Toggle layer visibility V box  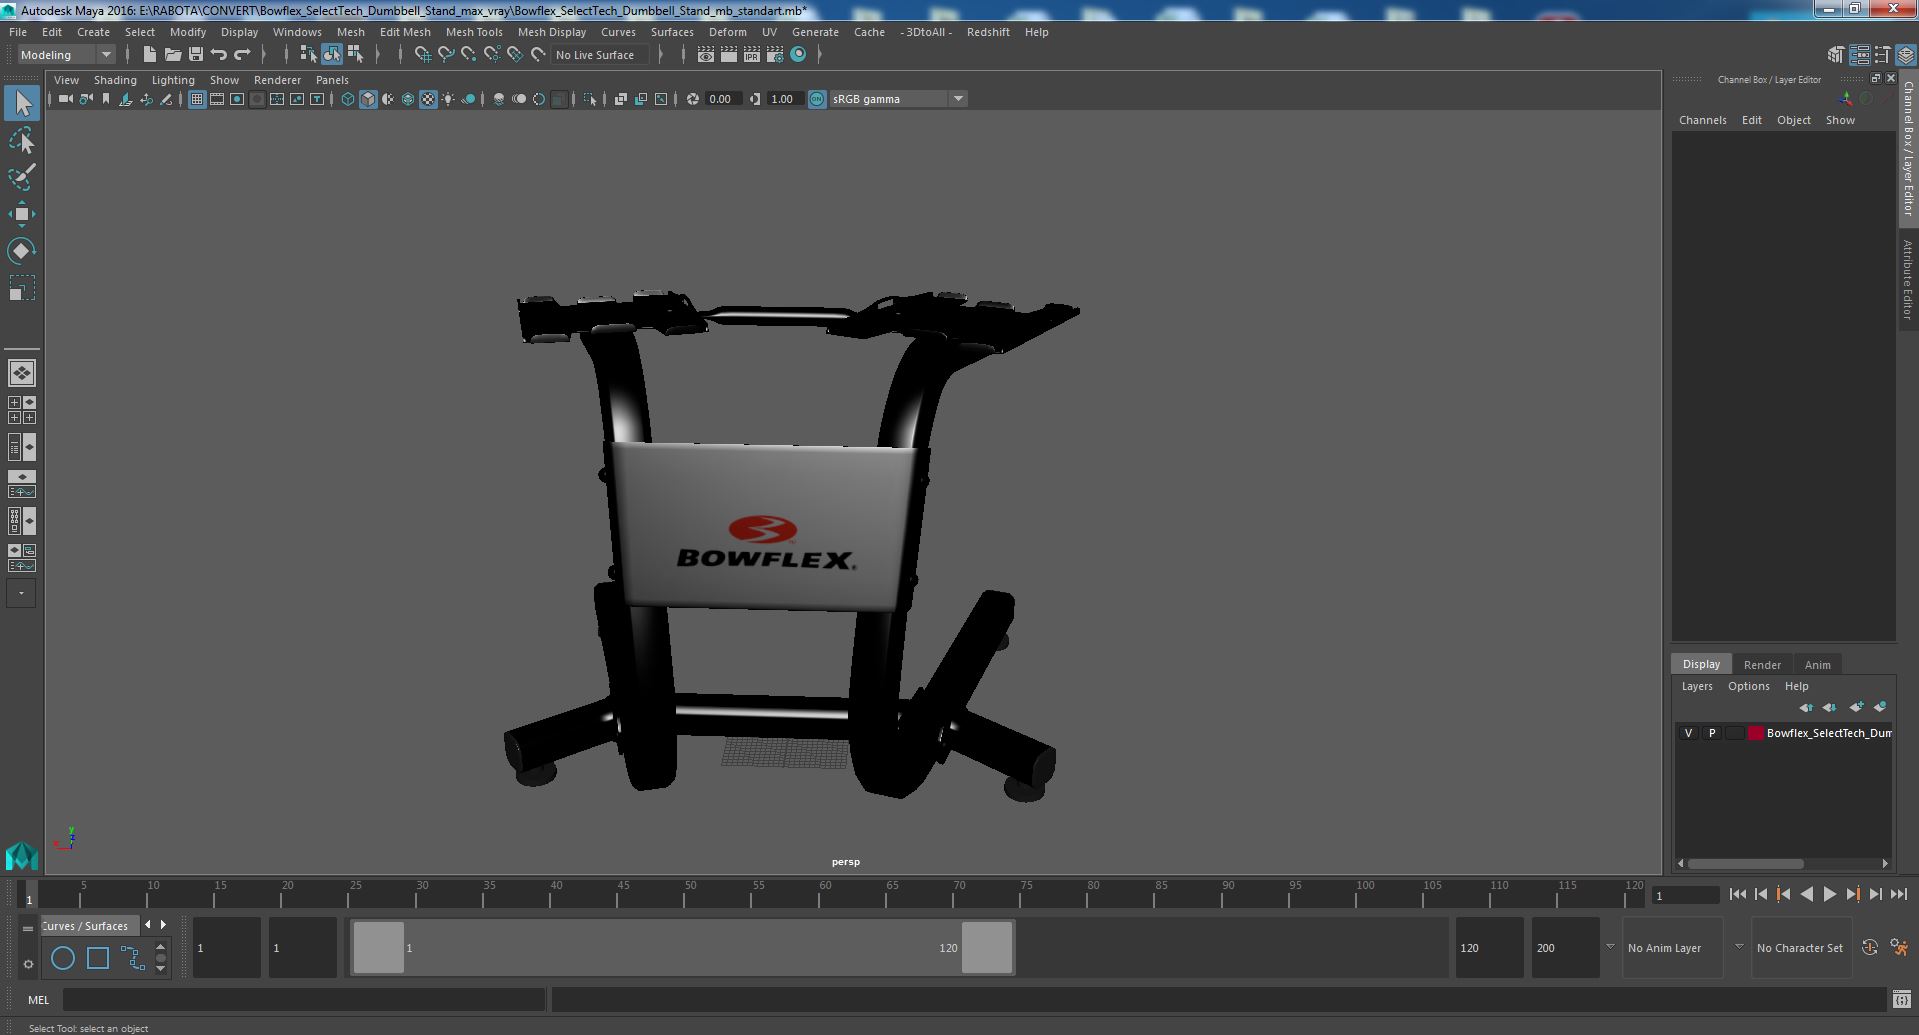click(1688, 733)
